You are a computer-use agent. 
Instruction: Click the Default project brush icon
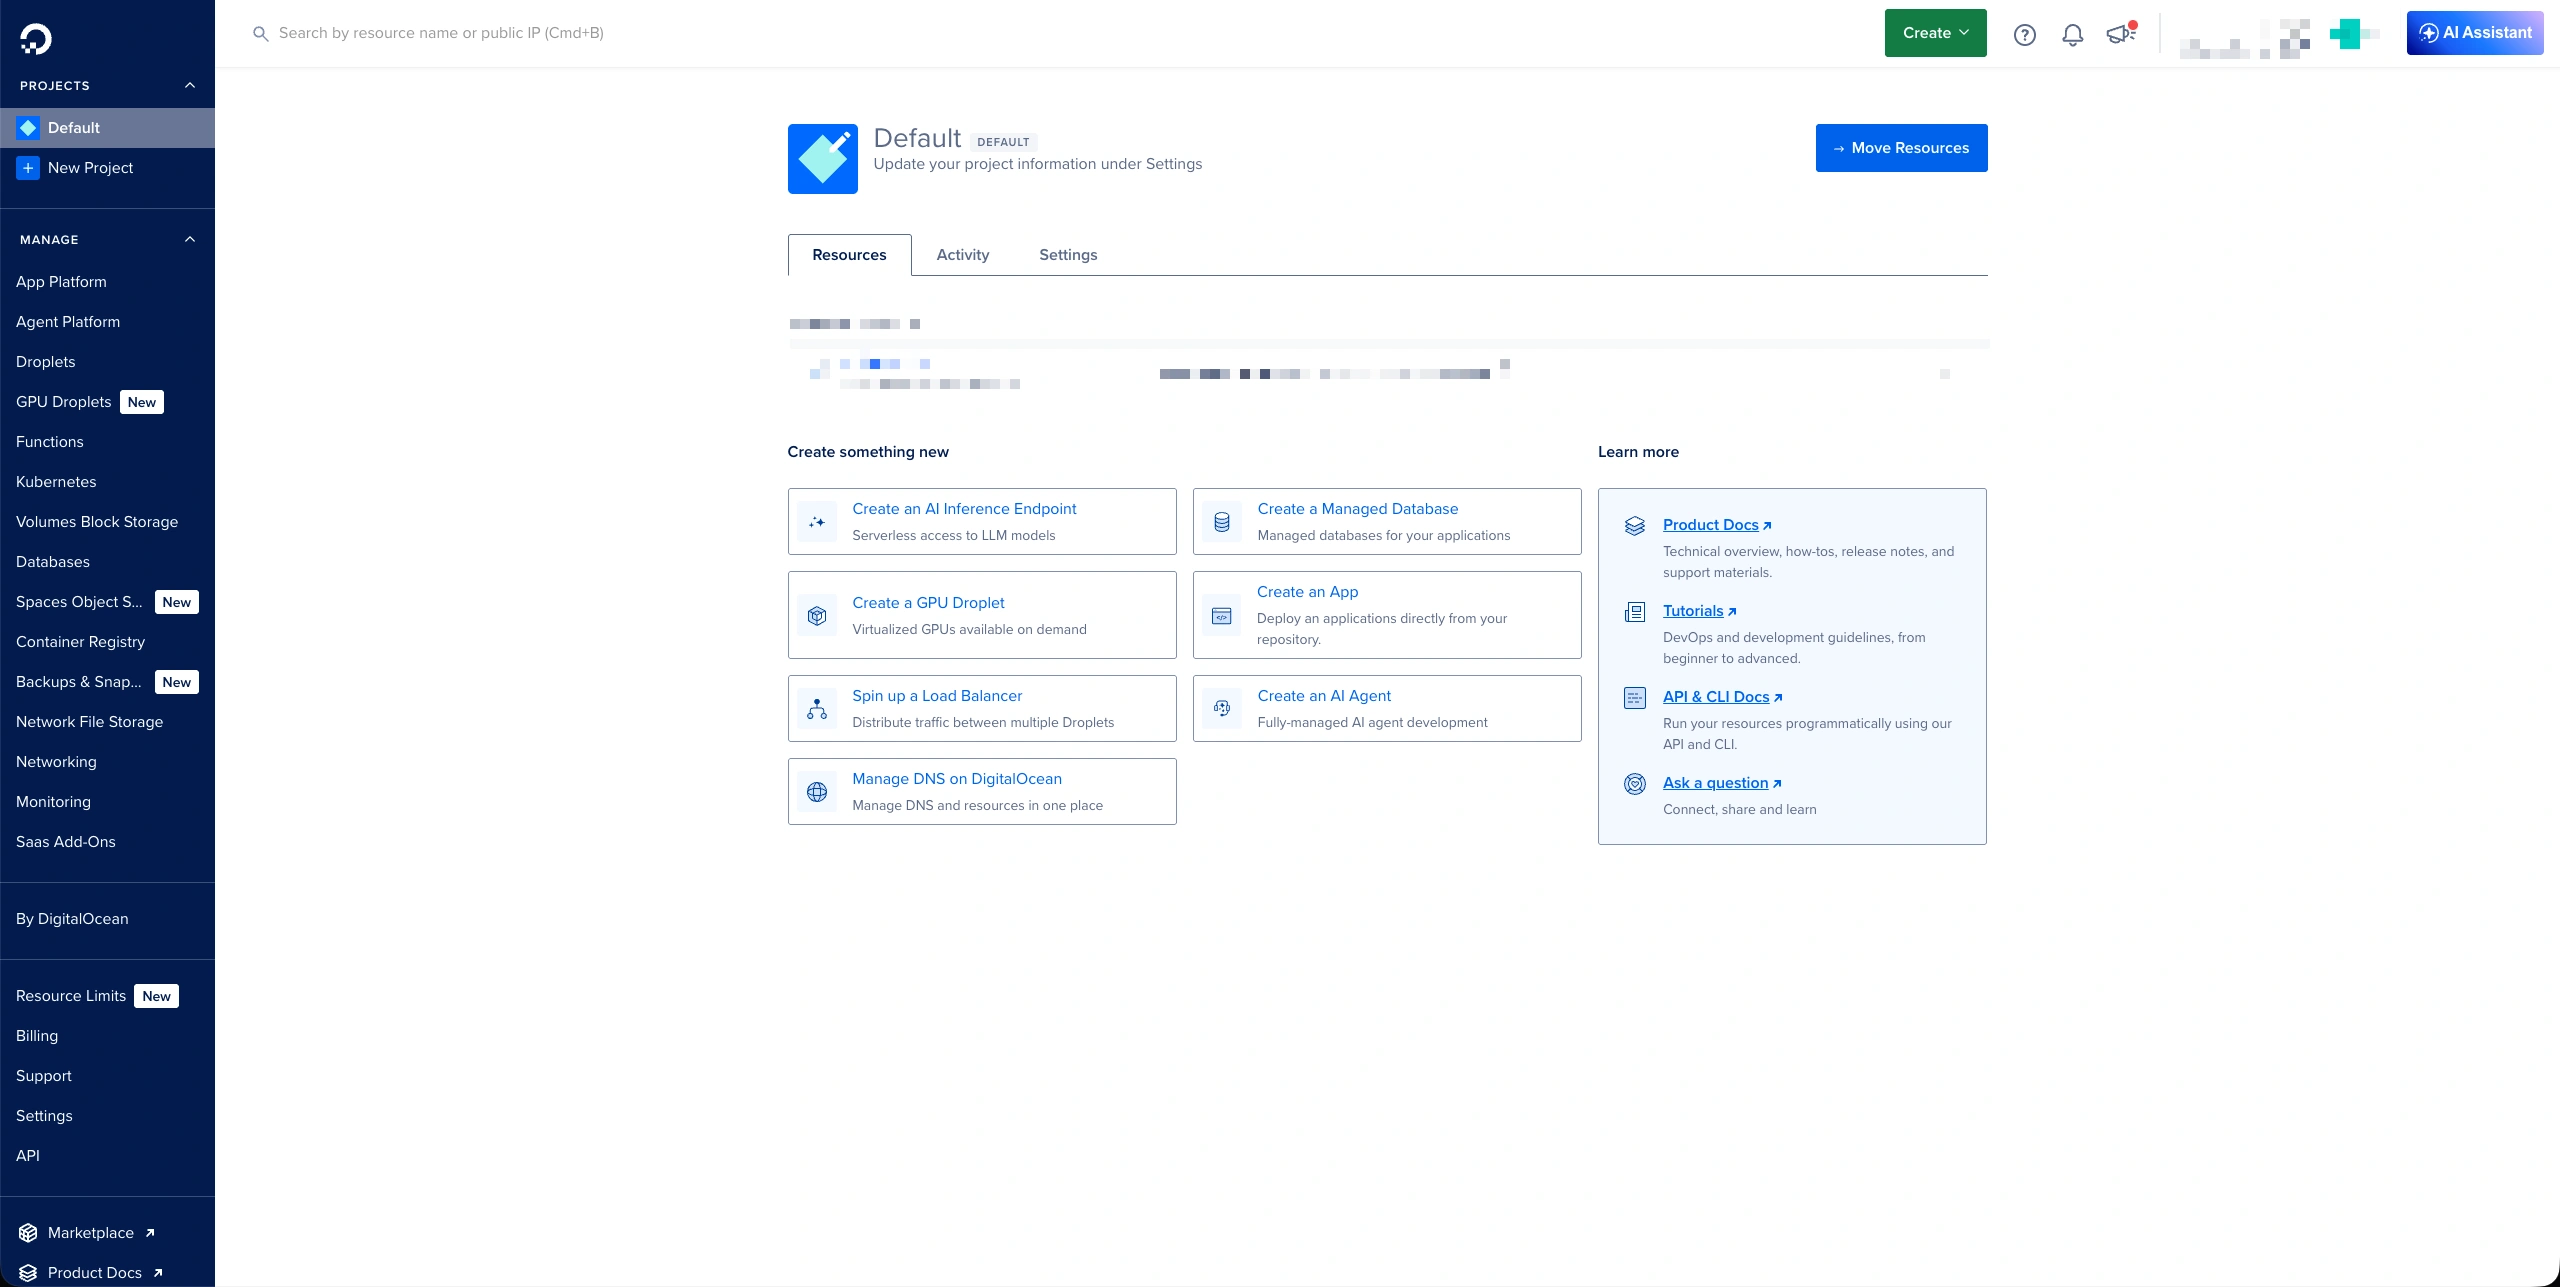[x=822, y=159]
